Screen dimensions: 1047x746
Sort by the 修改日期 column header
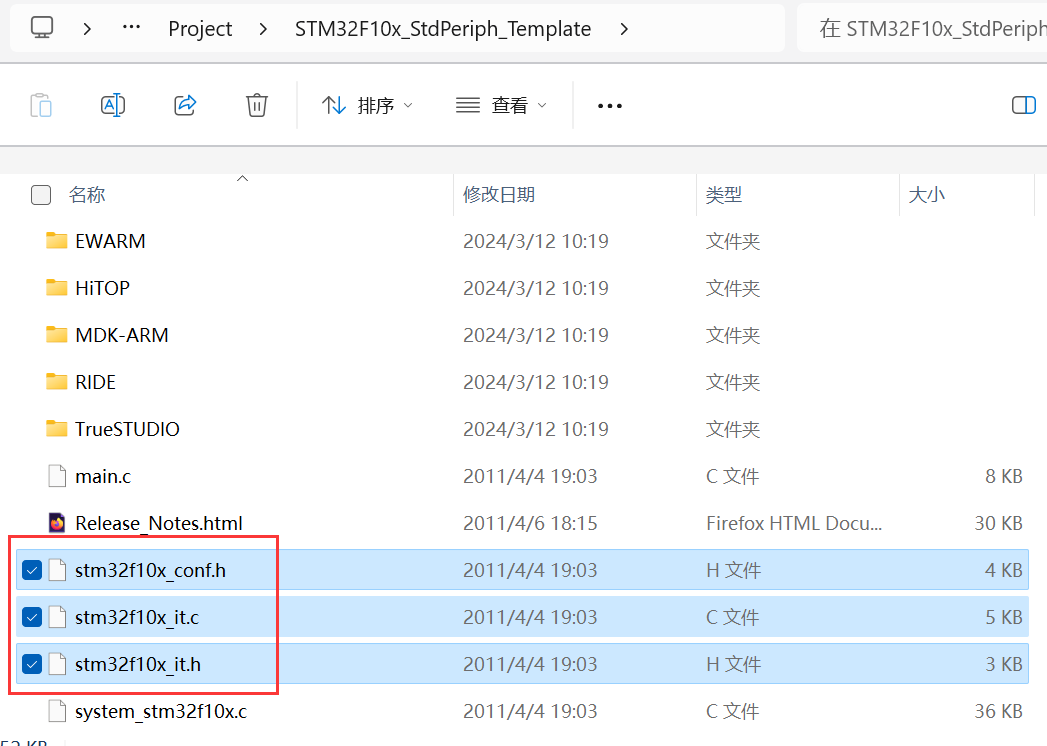[499, 195]
